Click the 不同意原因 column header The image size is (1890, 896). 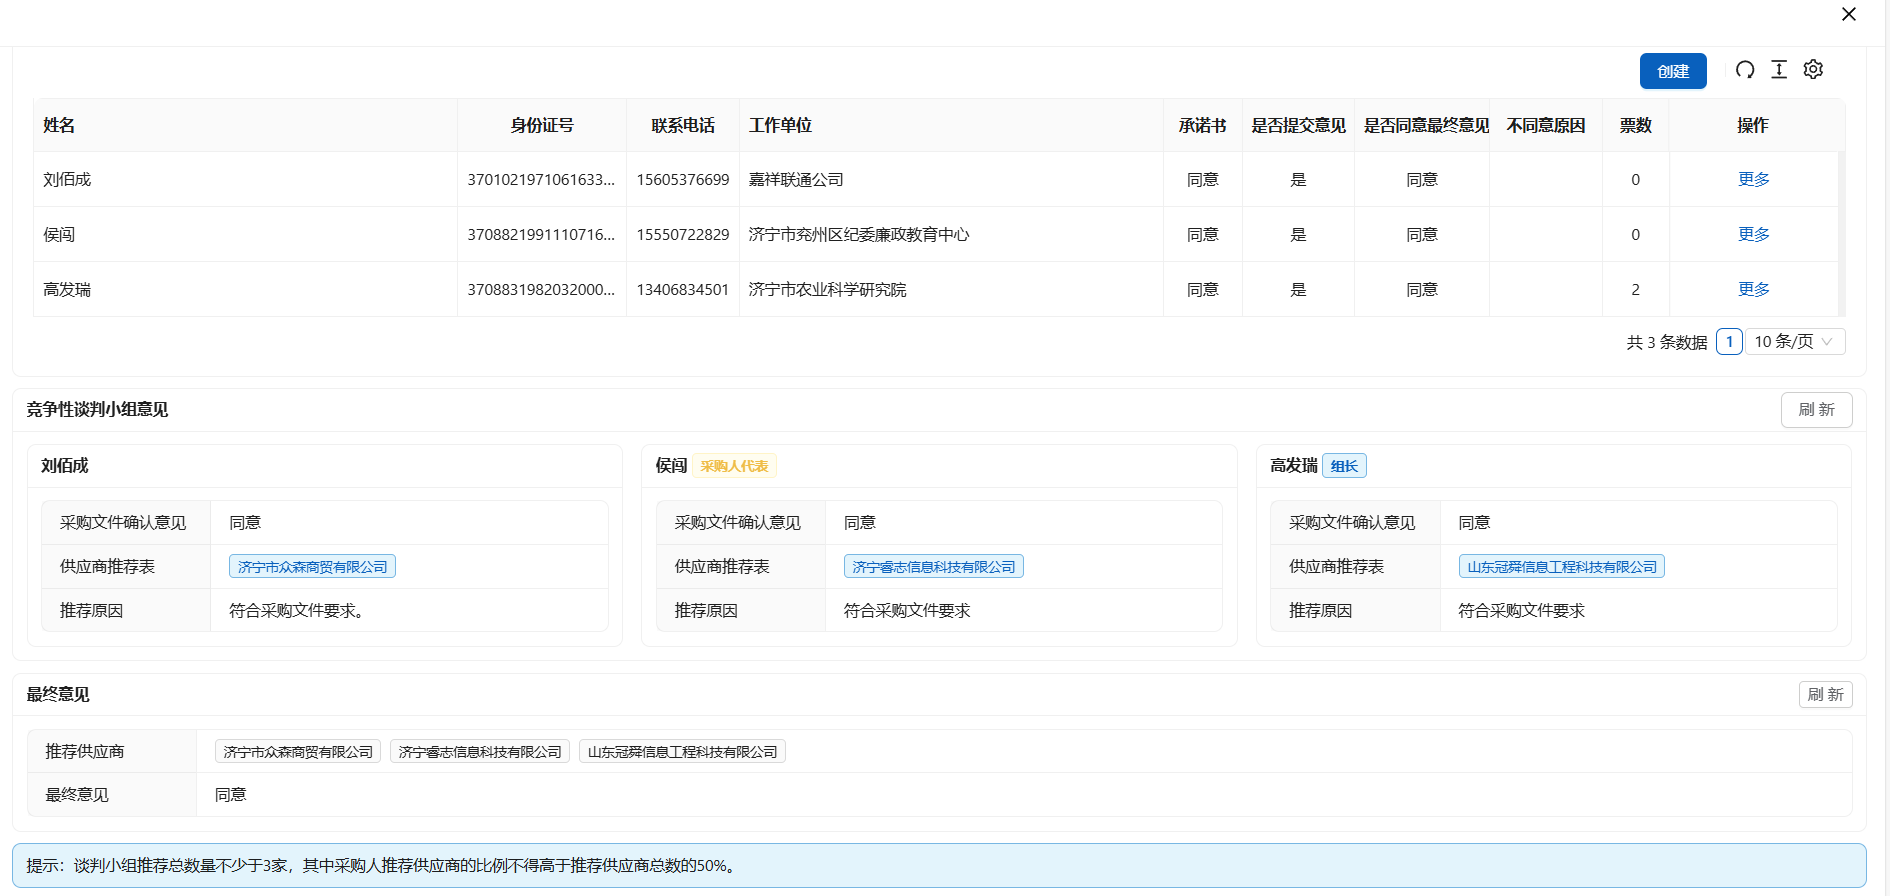1546,125
